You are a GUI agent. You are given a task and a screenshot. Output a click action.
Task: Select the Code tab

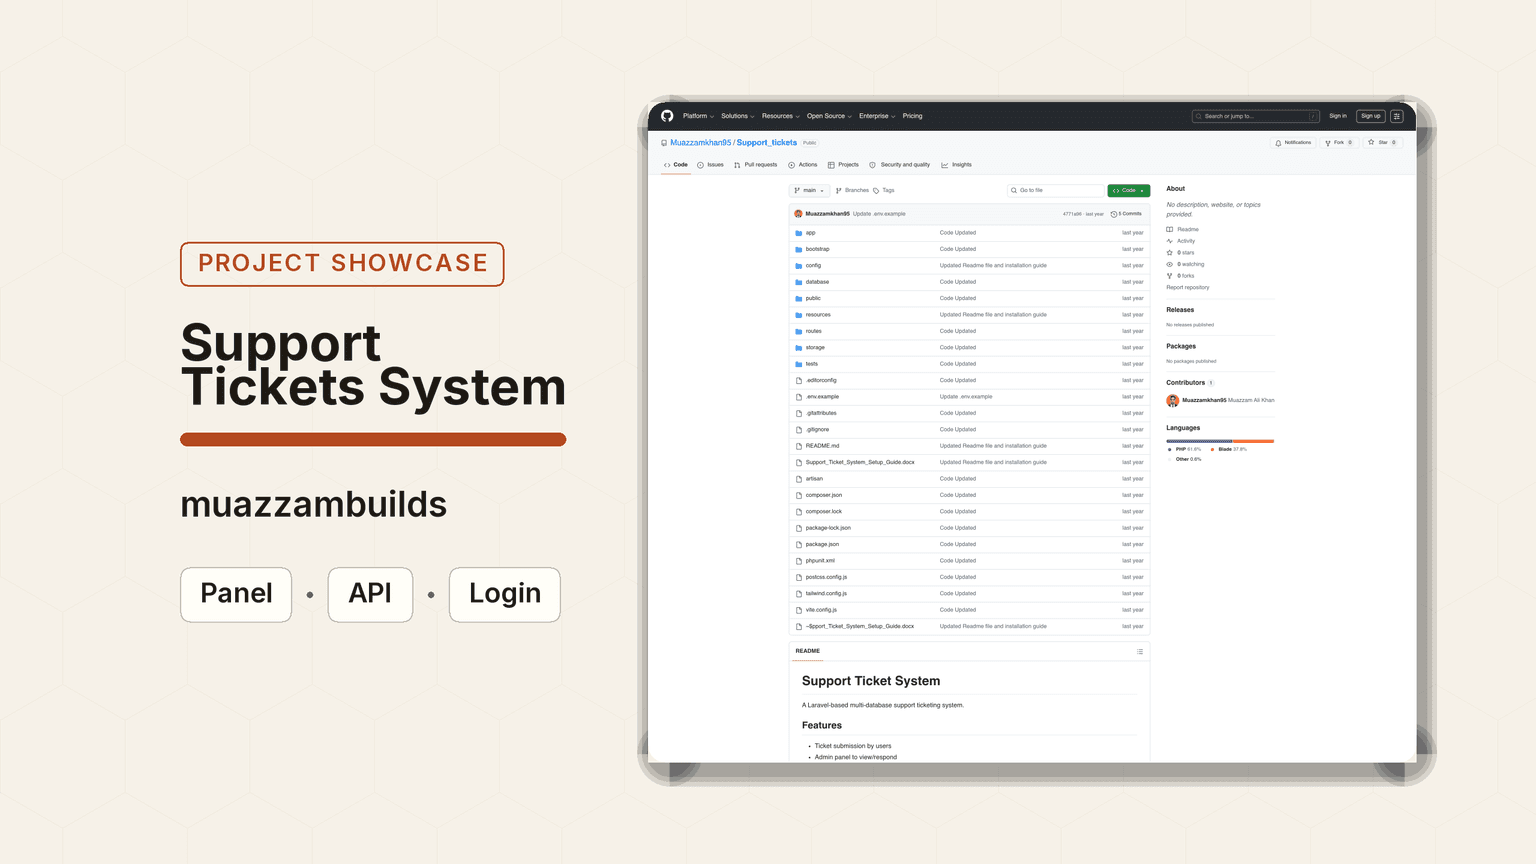click(676, 165)
